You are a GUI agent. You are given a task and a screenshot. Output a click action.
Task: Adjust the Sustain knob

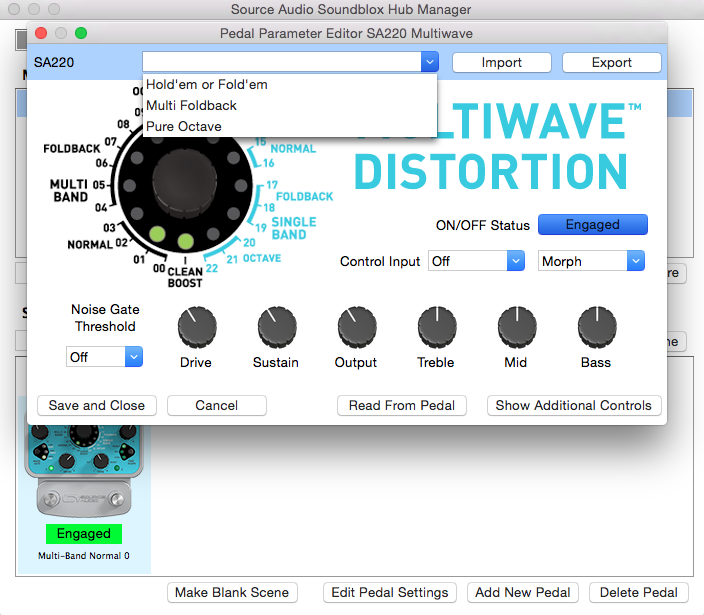(x=277, y=327)
